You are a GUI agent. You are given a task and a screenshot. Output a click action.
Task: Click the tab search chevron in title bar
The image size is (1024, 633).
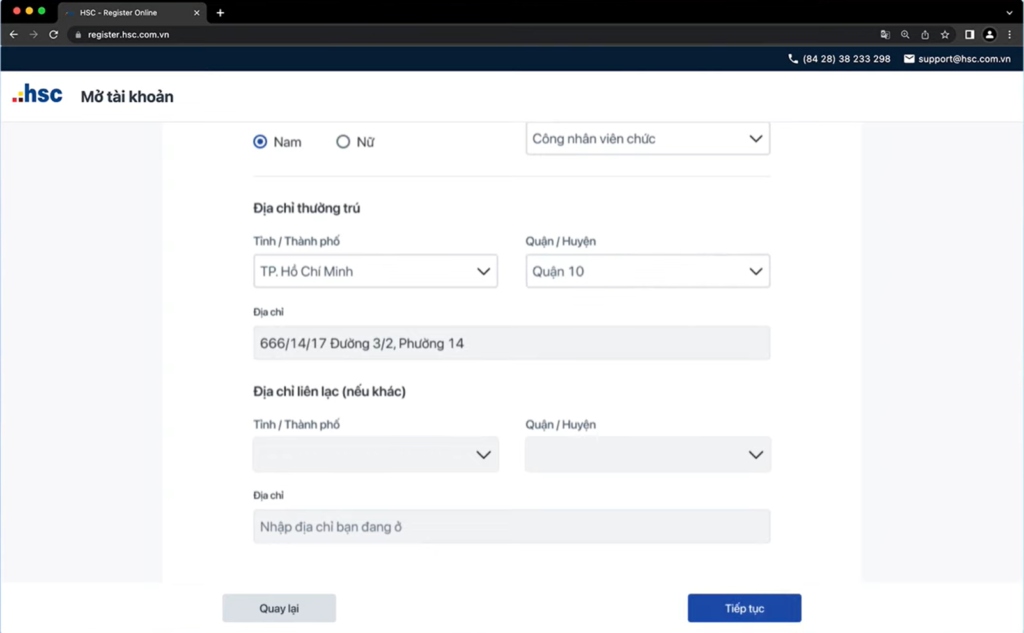click(x=1010, y=12)
